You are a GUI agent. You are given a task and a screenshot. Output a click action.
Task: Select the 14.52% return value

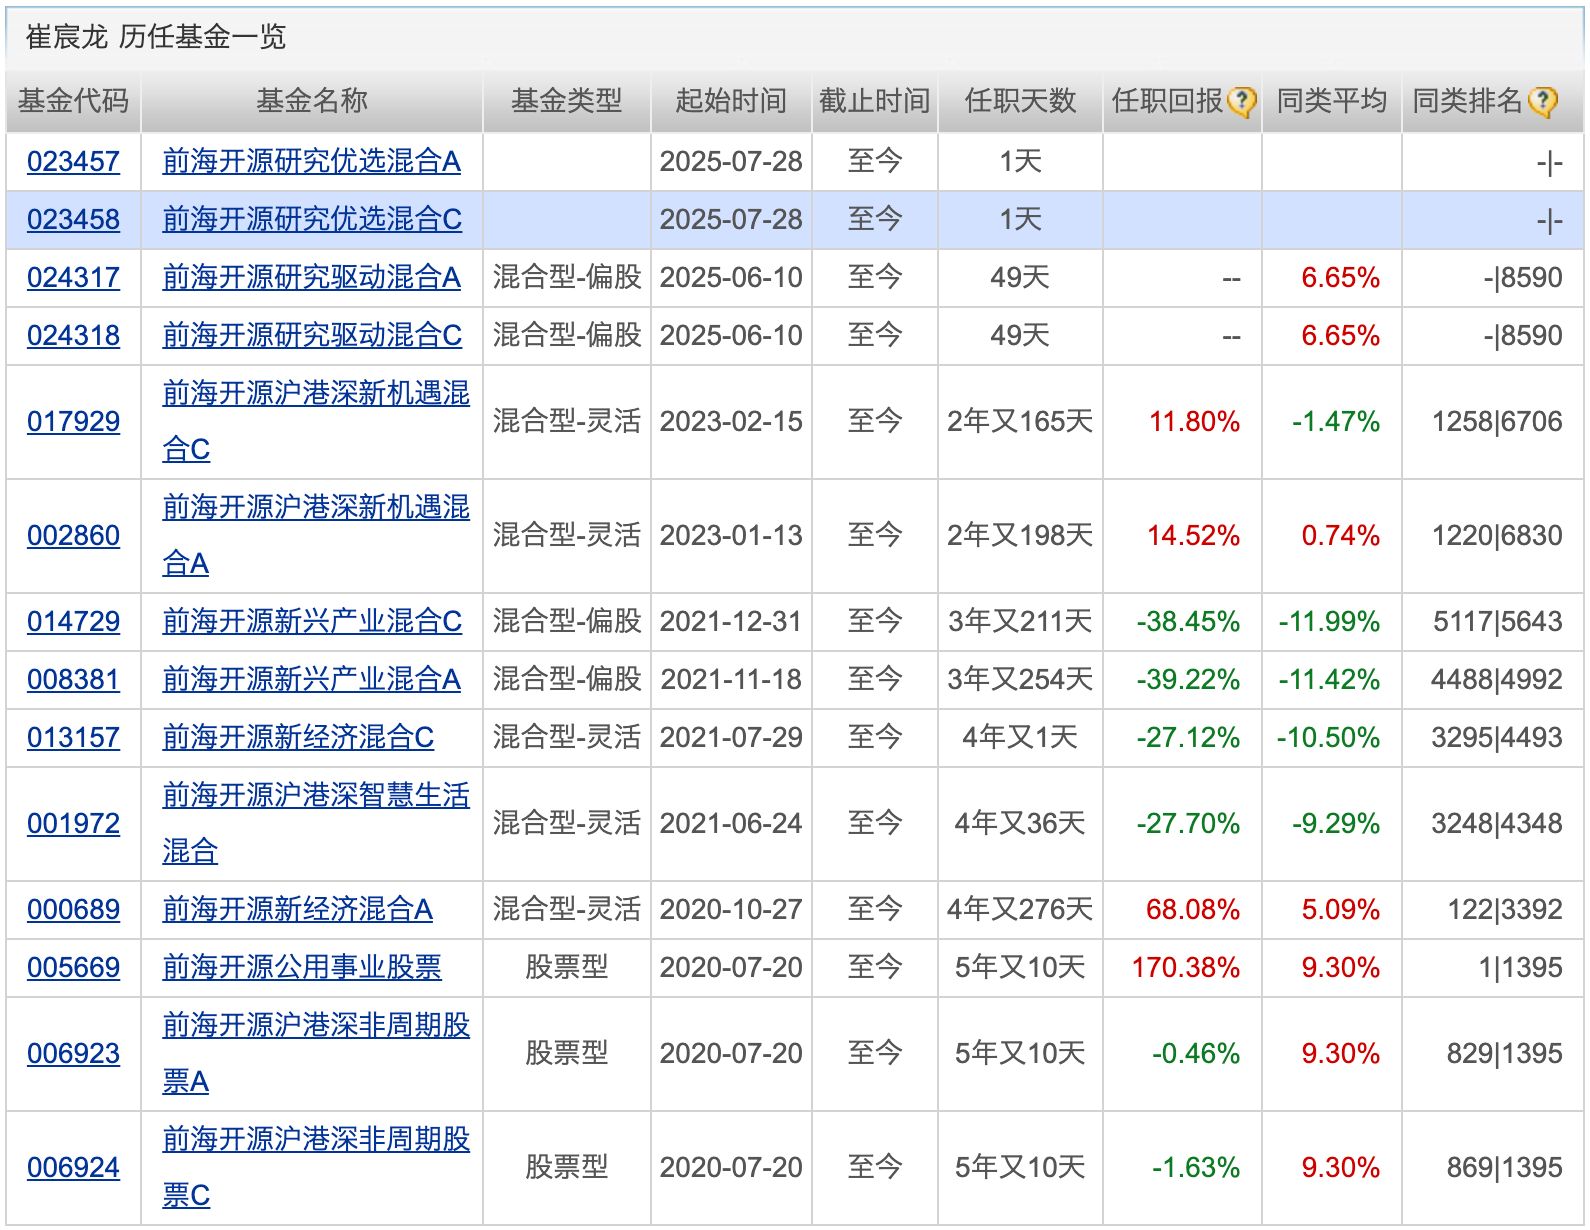point(1193,535)
